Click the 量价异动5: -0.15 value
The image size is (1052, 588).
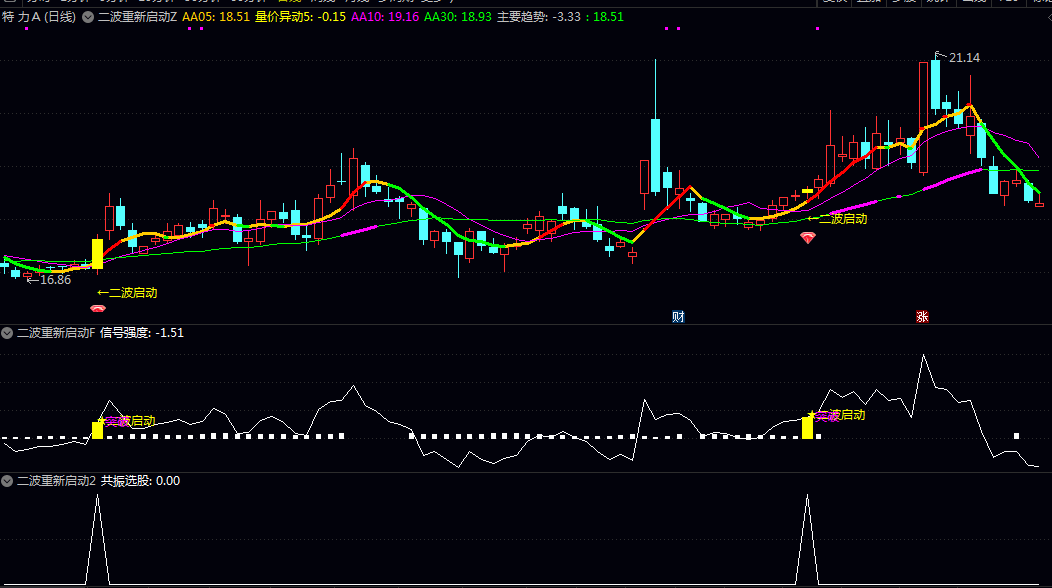pyautogui.click(x=301, y=17)
